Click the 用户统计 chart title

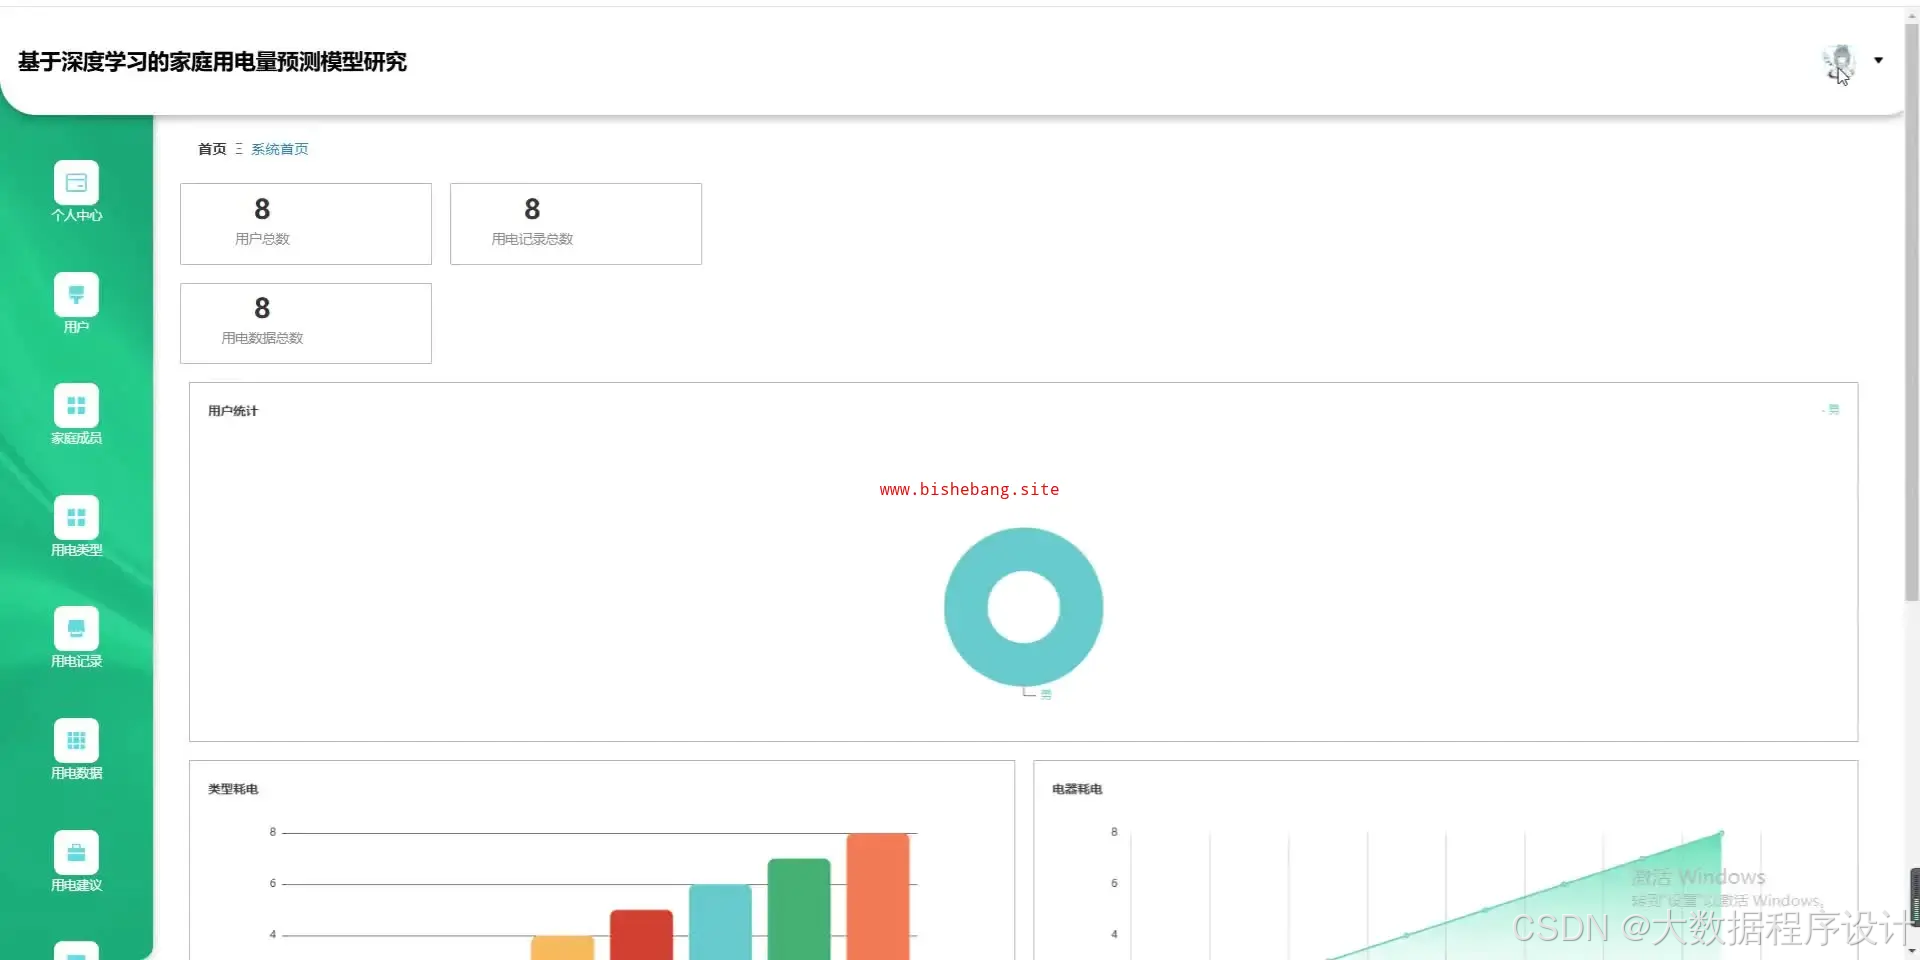pyautogui.click(x=233, y=411)
